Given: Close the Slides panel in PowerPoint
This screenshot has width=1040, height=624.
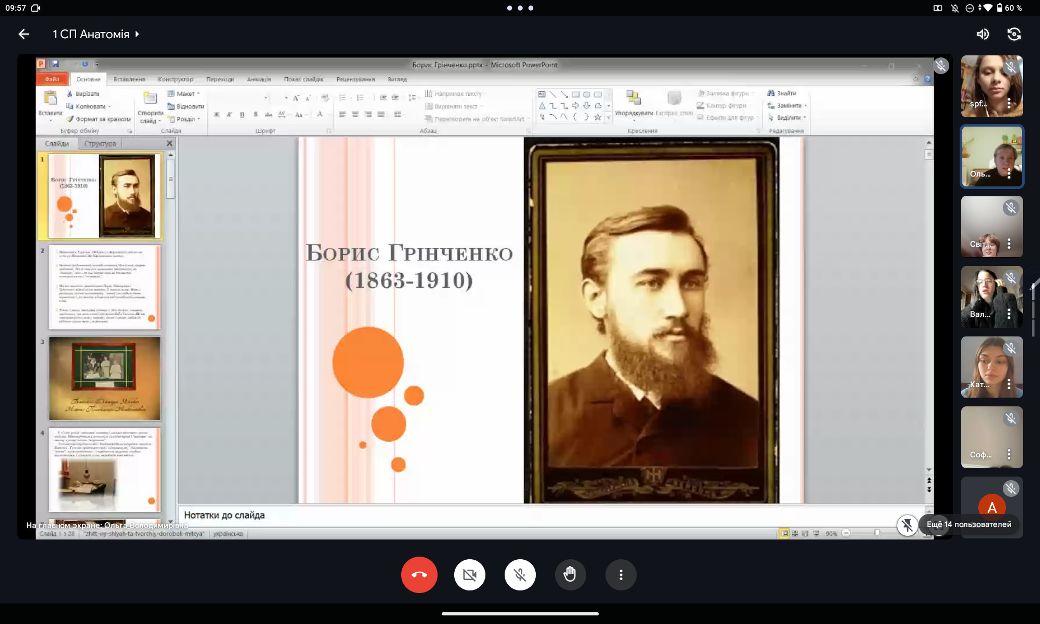Looking at the screenshot, I should click(169, 144).
